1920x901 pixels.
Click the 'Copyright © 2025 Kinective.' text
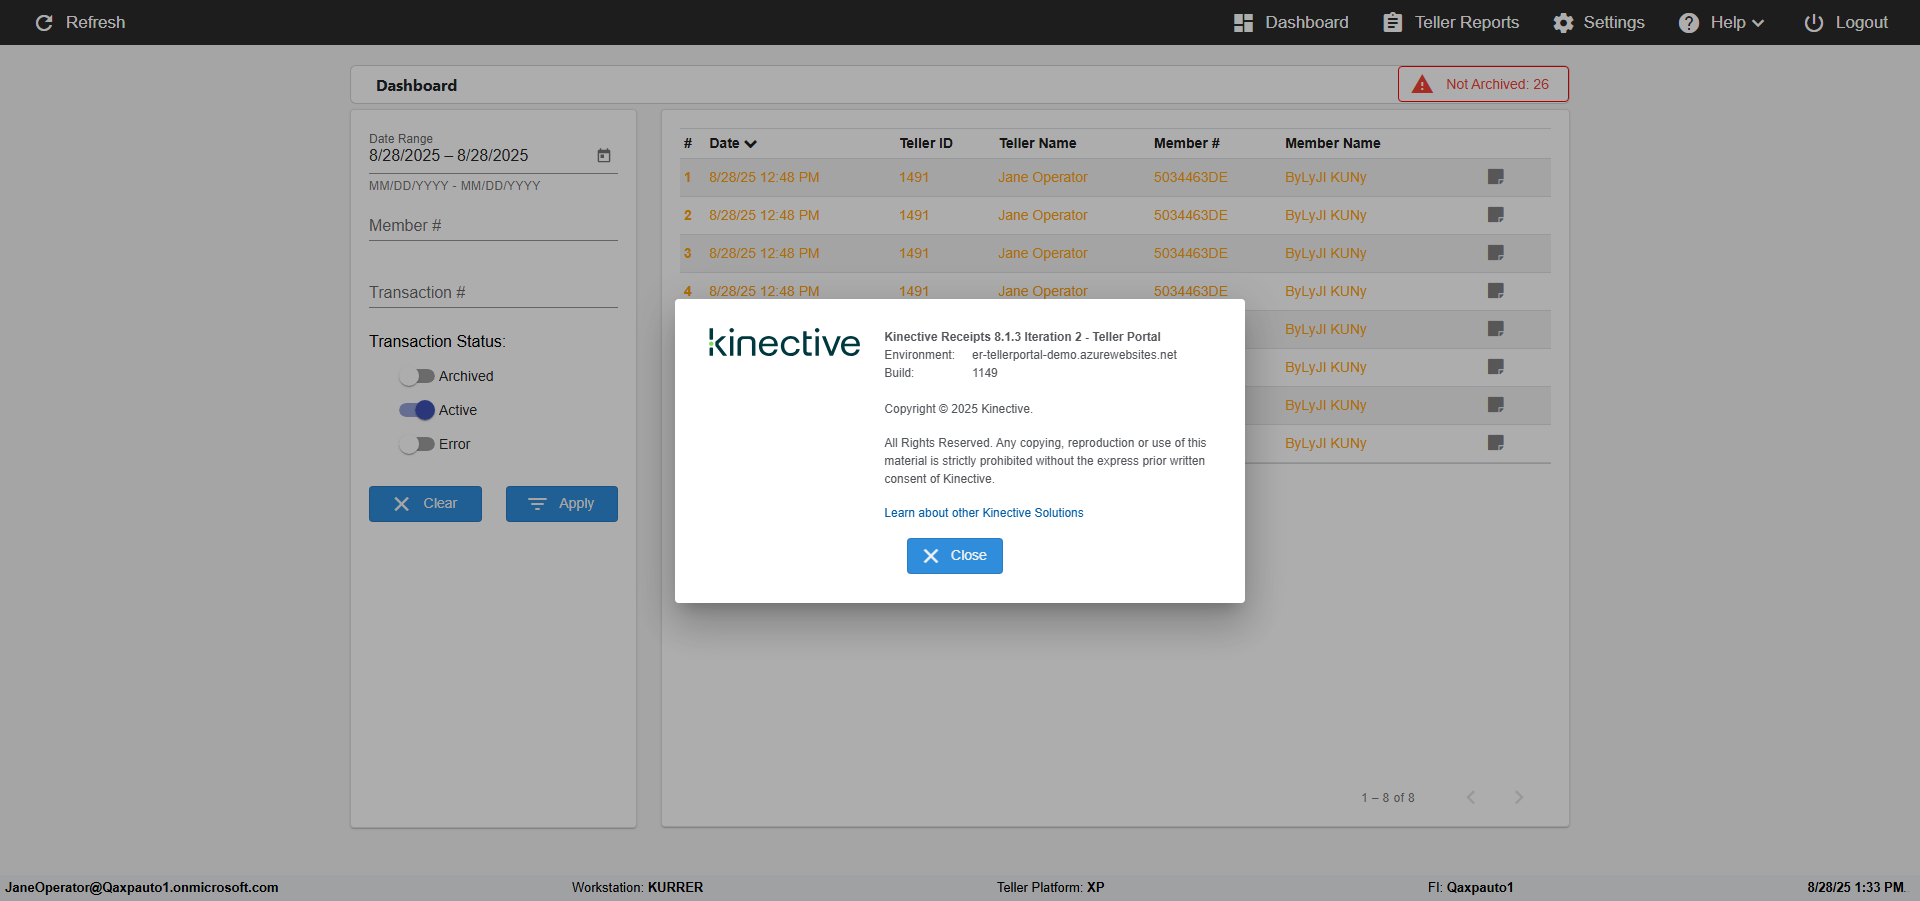(958, 409)
